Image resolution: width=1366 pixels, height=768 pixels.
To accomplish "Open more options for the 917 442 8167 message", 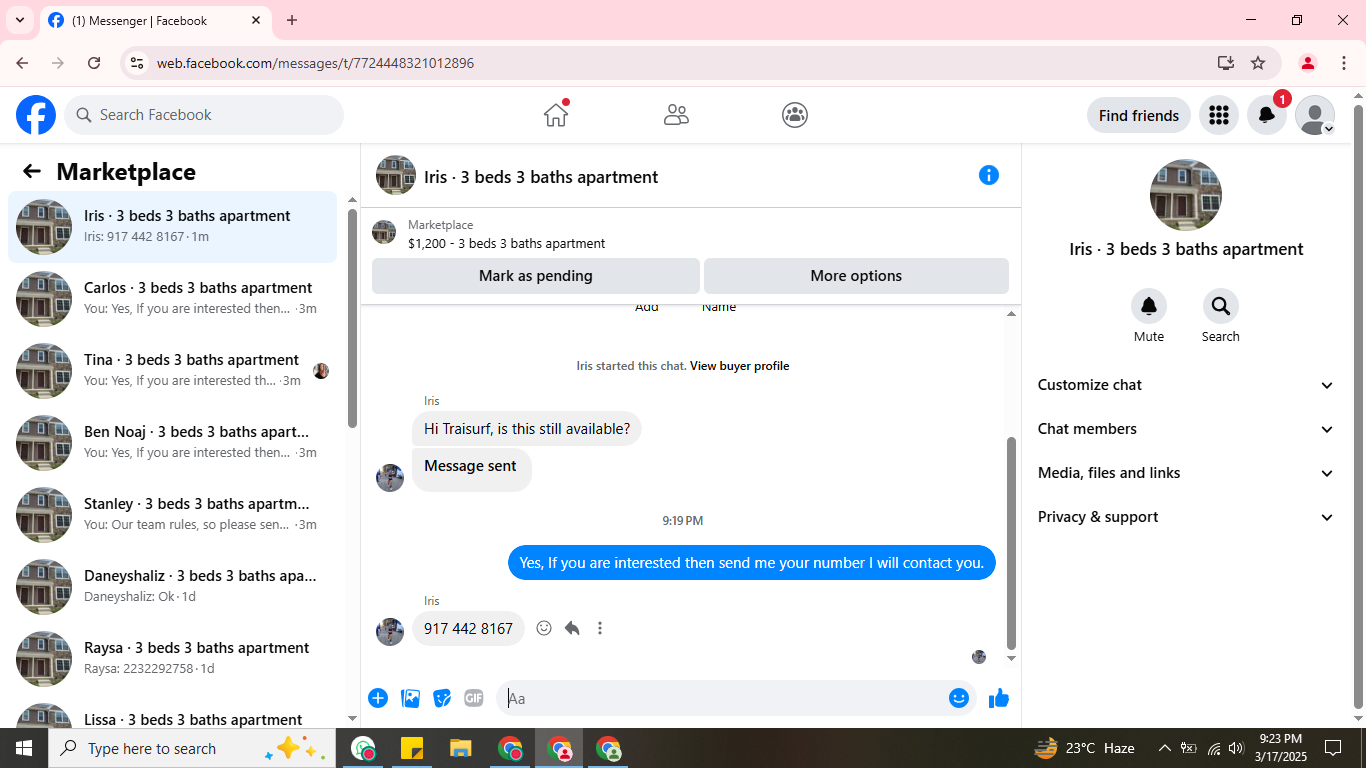I will pos(600,628).
